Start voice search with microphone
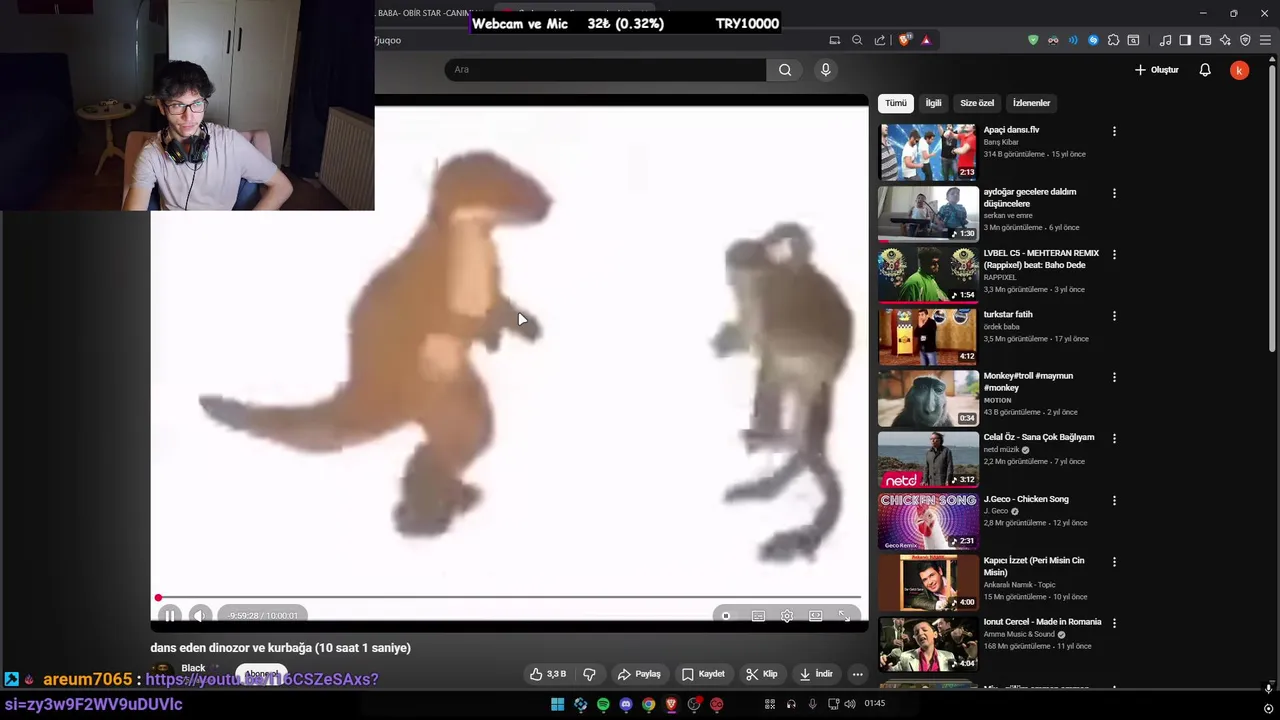The width and height of the screenshot is (1280, 720). pyautogui.click(x=825, y=69)
